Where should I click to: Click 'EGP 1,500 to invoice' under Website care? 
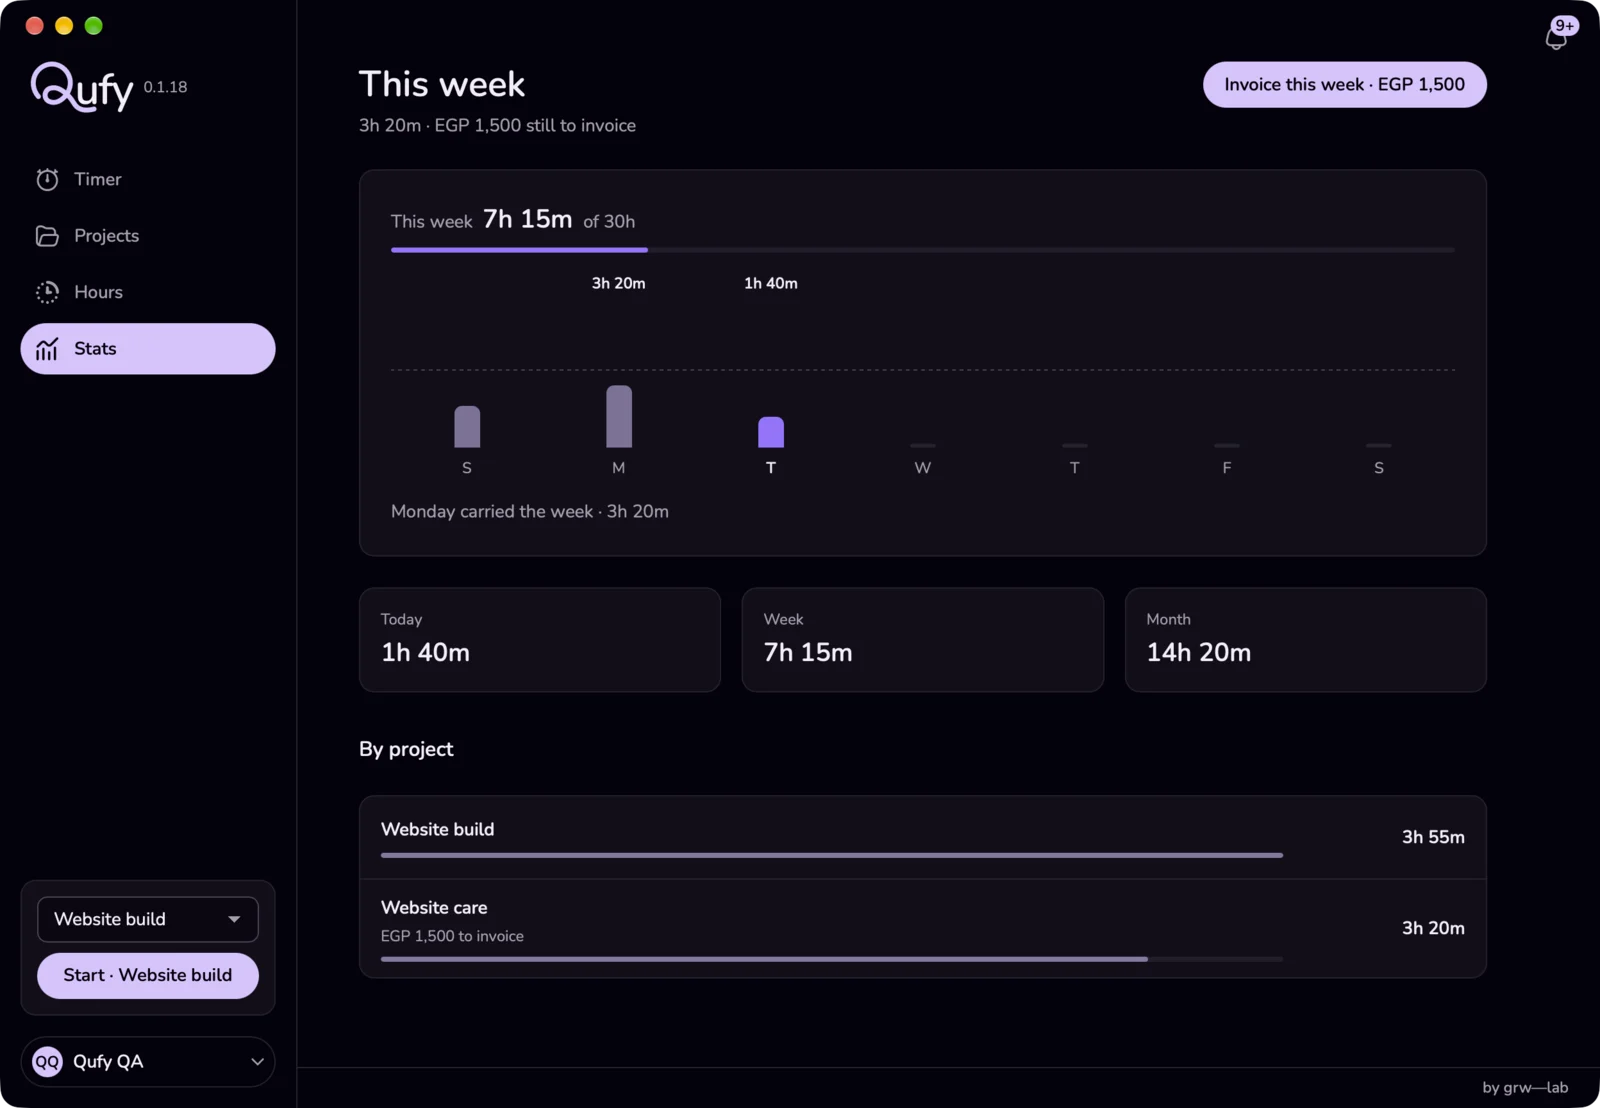[452, 937]
